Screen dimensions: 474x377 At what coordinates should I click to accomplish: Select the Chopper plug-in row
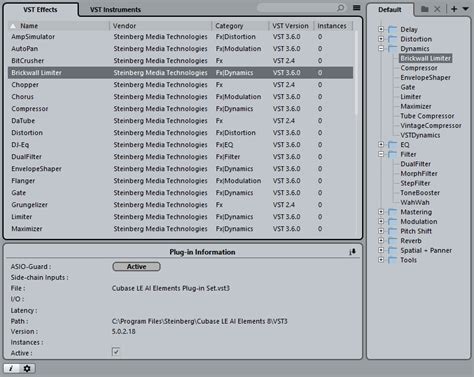180,85
